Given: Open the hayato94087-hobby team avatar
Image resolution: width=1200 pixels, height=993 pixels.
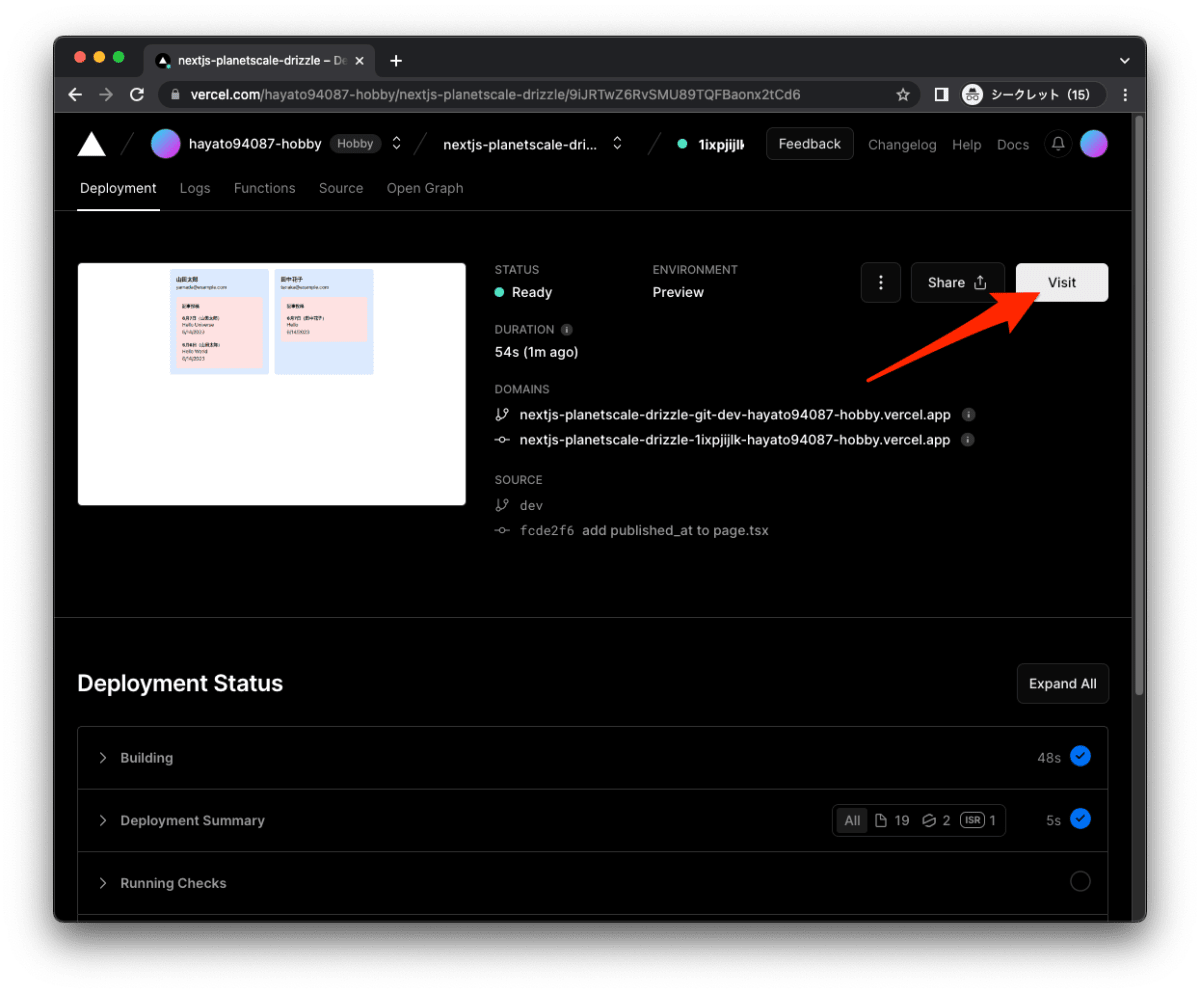Looking at the screenshot, I should pyautogui.click(x=165, y=144).
